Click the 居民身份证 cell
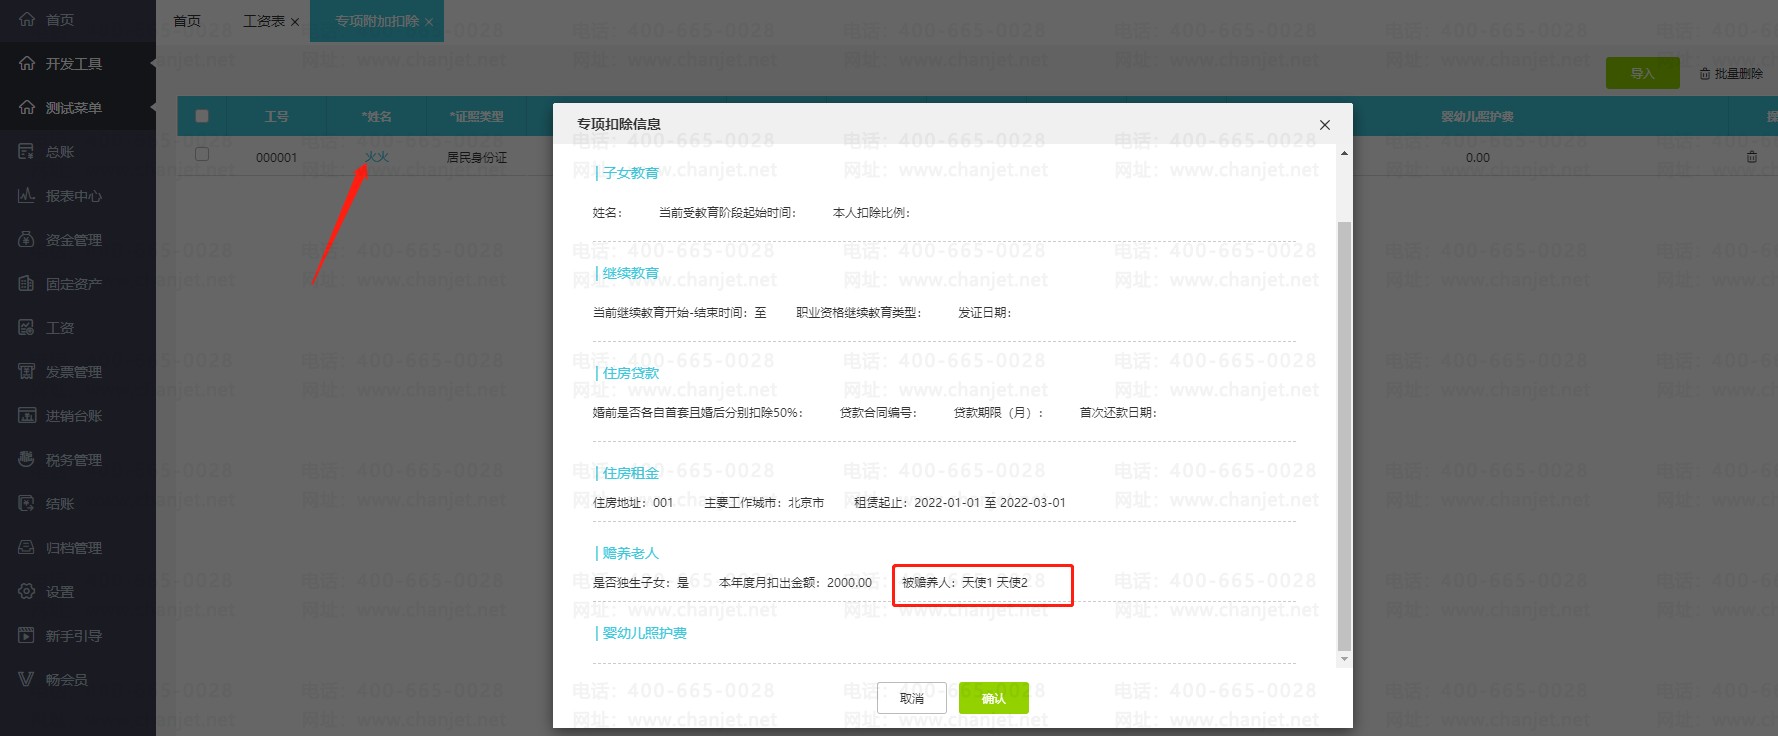The width and height of the screenshot is (1778, 736). point(476,158)
